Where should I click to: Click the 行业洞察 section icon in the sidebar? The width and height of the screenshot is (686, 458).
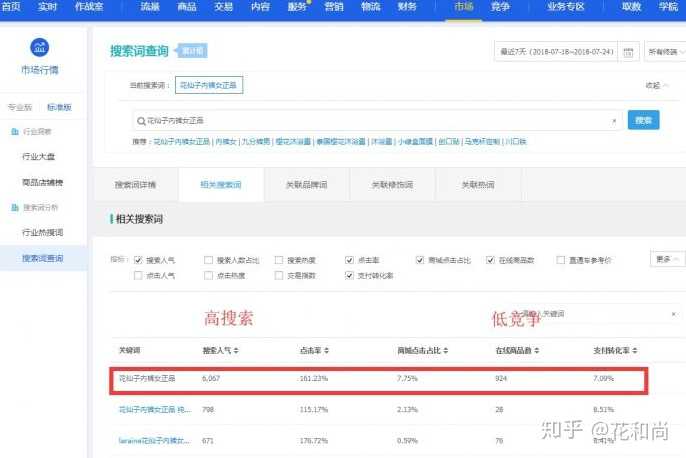(x=15, y=132)
